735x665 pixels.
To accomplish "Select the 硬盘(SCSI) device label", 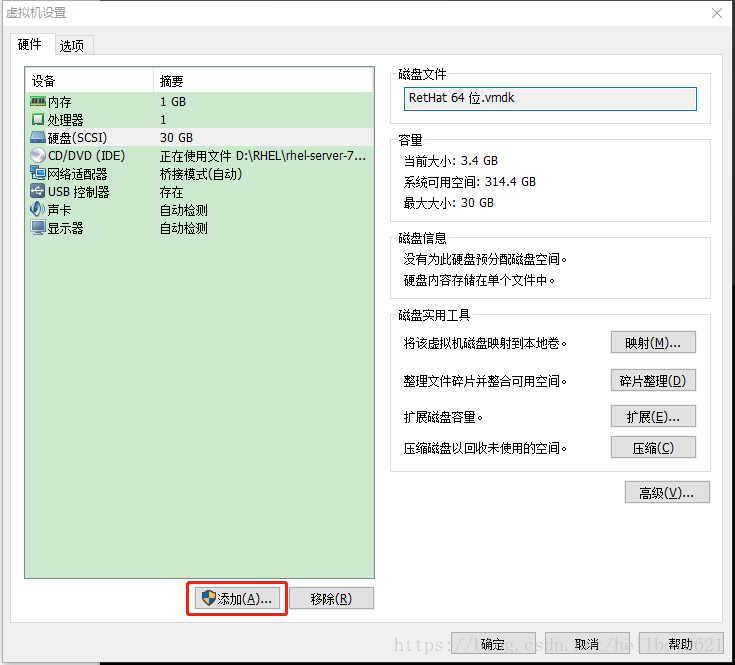I will [x=77, y=138].
